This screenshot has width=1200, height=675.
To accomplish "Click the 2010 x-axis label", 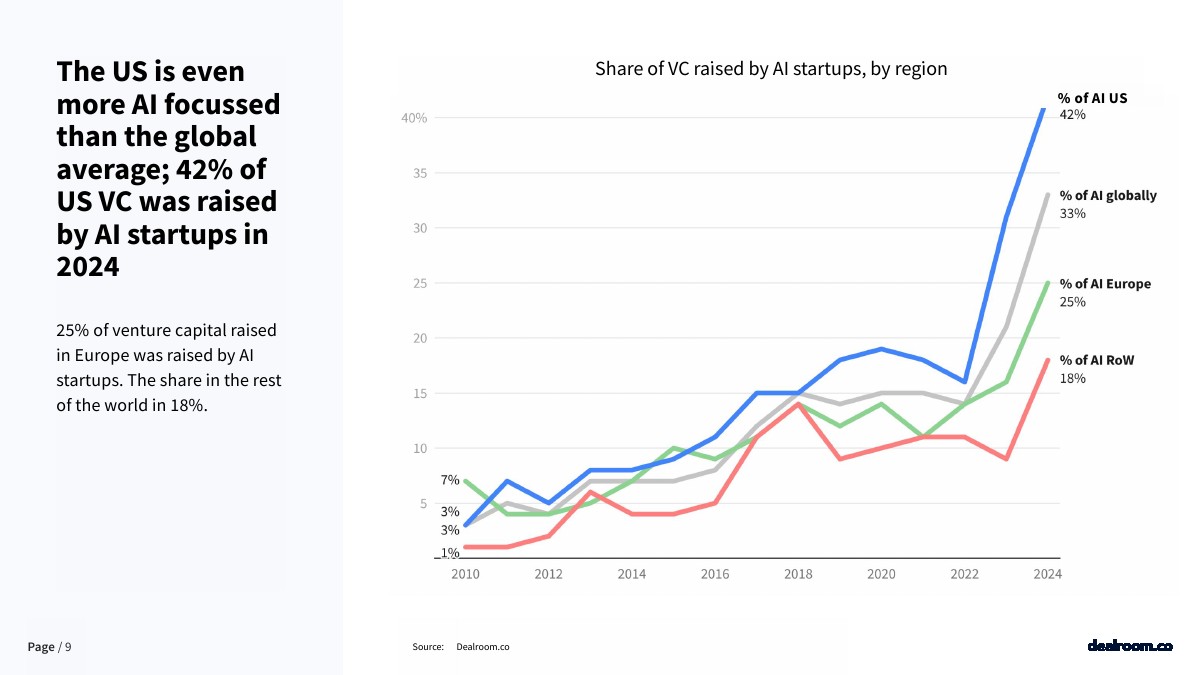I will click(465, 574).
